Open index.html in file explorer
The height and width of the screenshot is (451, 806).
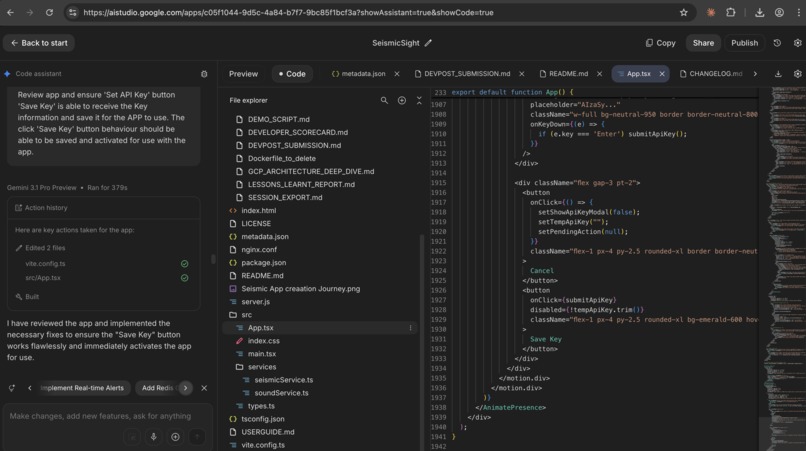259,210
